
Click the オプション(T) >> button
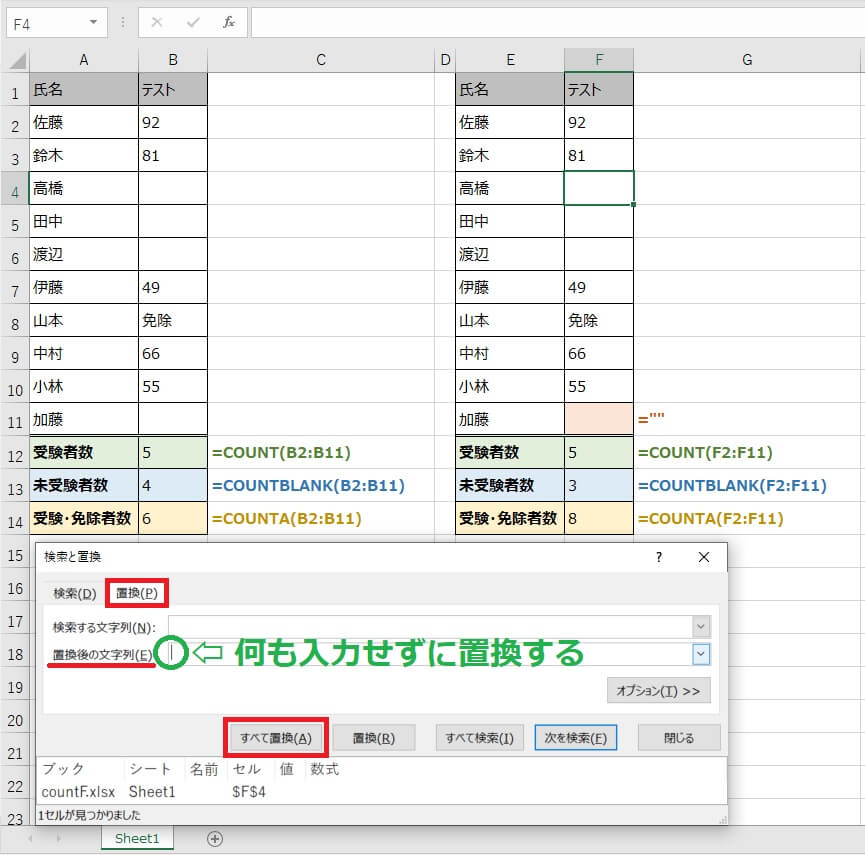tap(658, 691)
